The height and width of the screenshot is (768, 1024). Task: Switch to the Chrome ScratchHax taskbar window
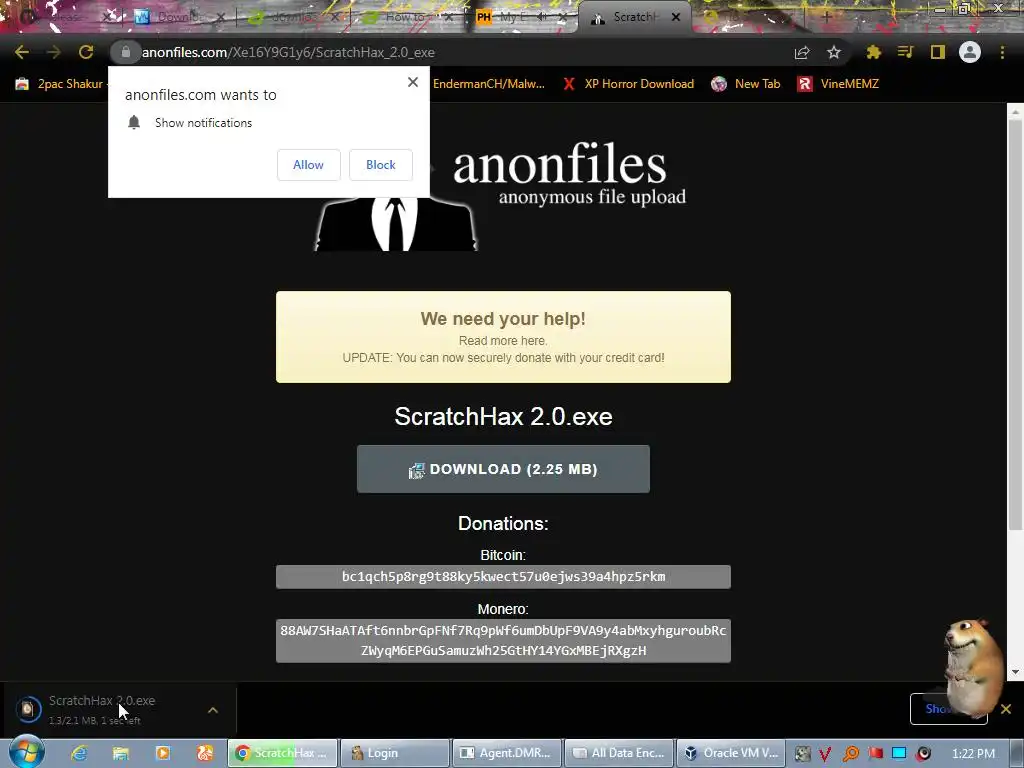(x=282, y=753)
